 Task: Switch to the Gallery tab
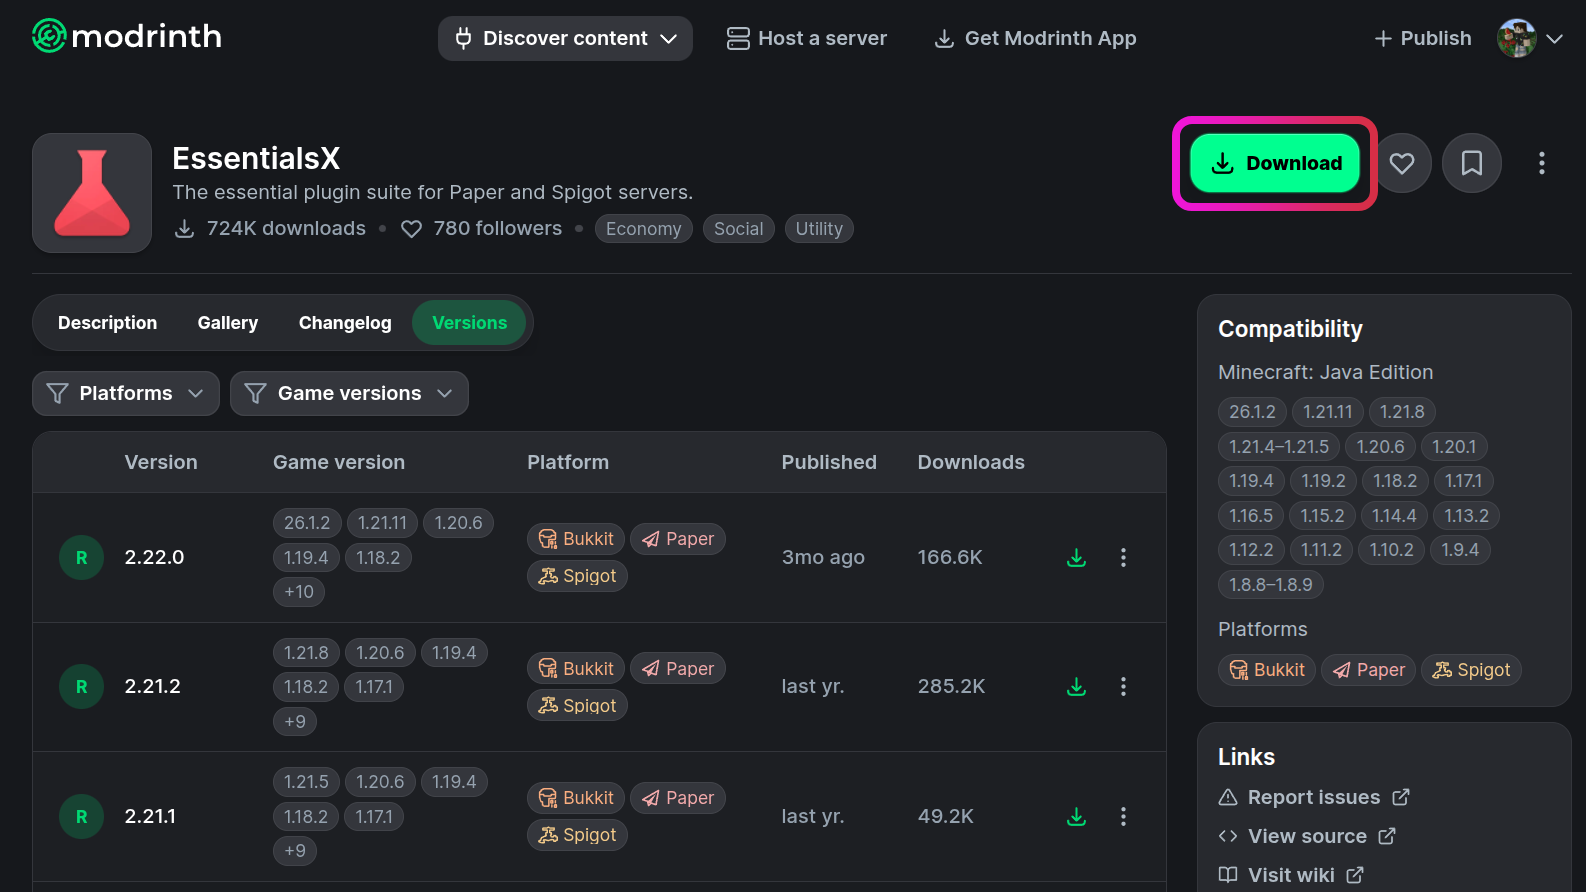pyautogui.click(x=228, y=323)
